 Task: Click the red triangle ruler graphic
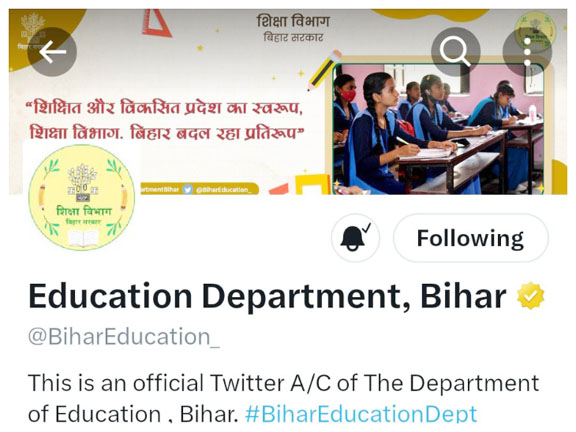click(156, 23)
